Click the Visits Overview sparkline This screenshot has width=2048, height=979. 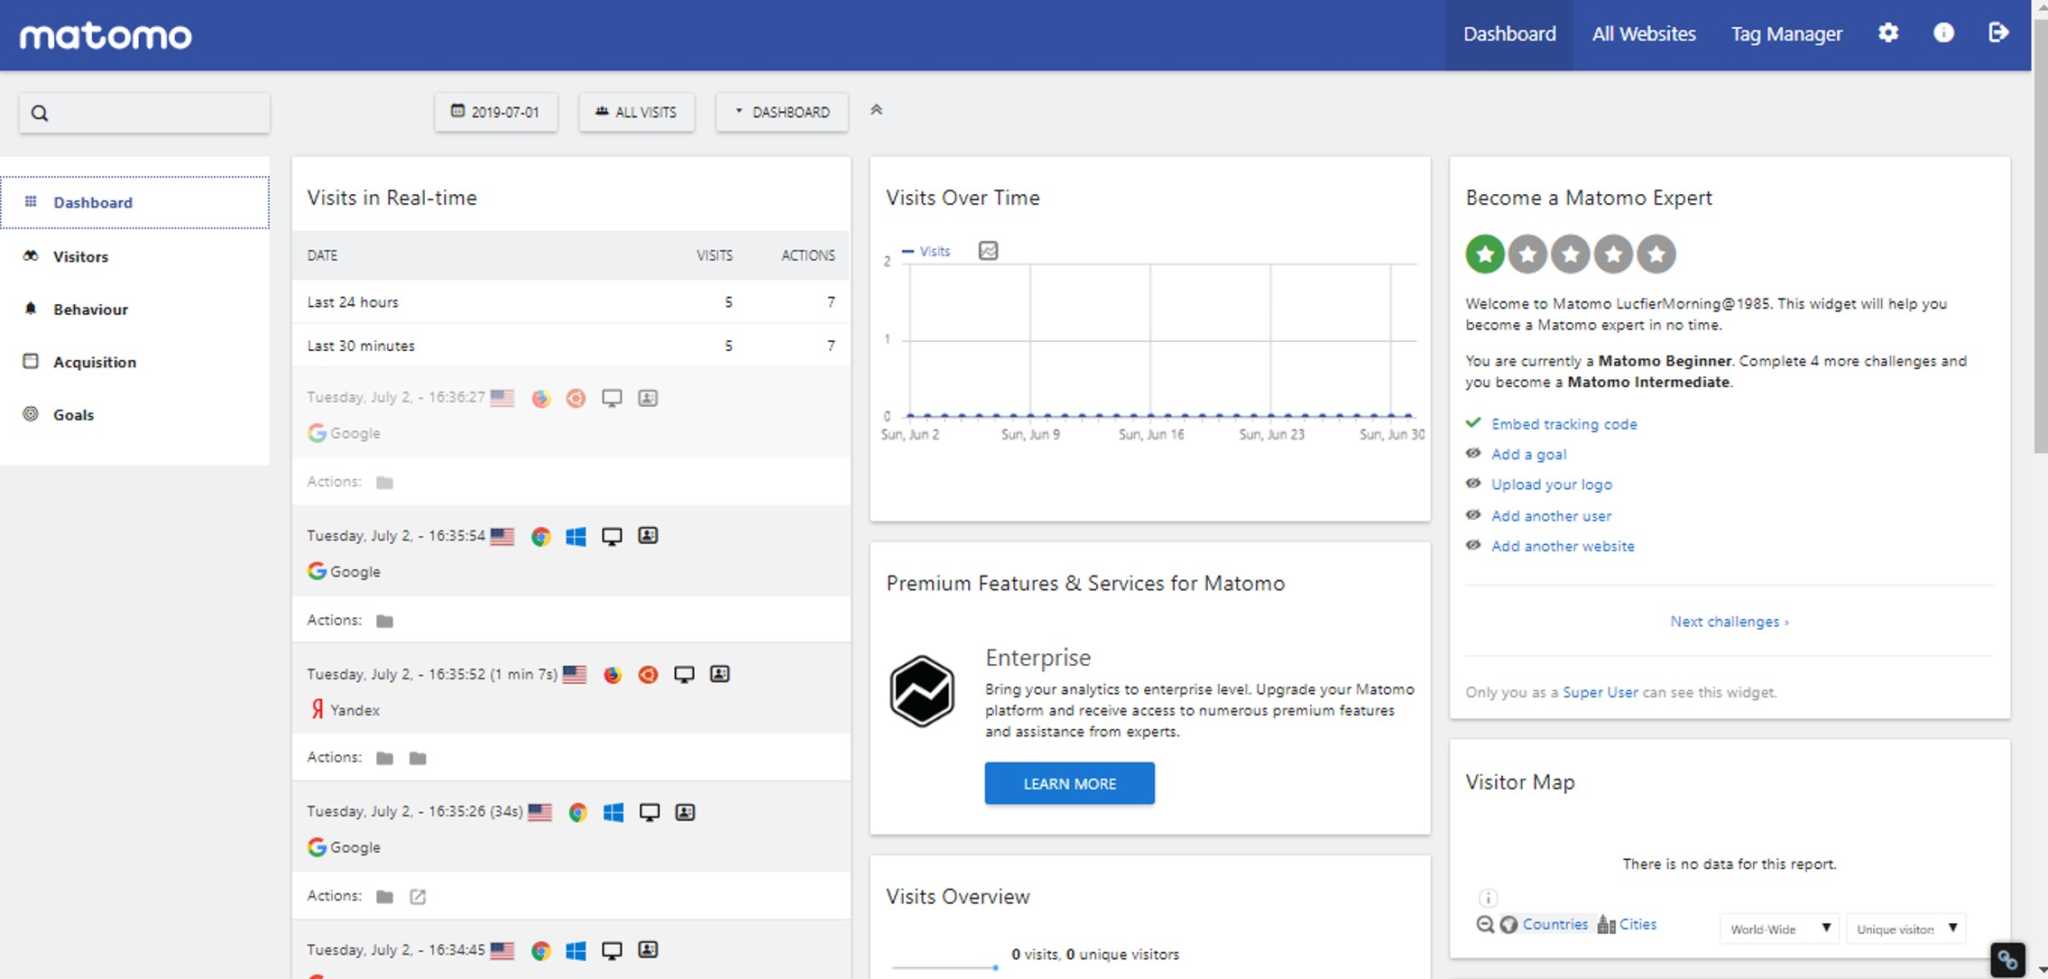pos(946,966)
